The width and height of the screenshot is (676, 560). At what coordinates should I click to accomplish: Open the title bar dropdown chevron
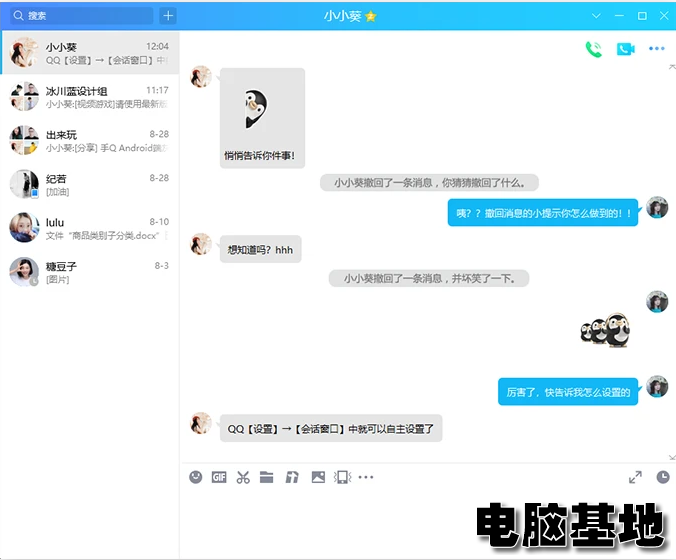(596, 16)
